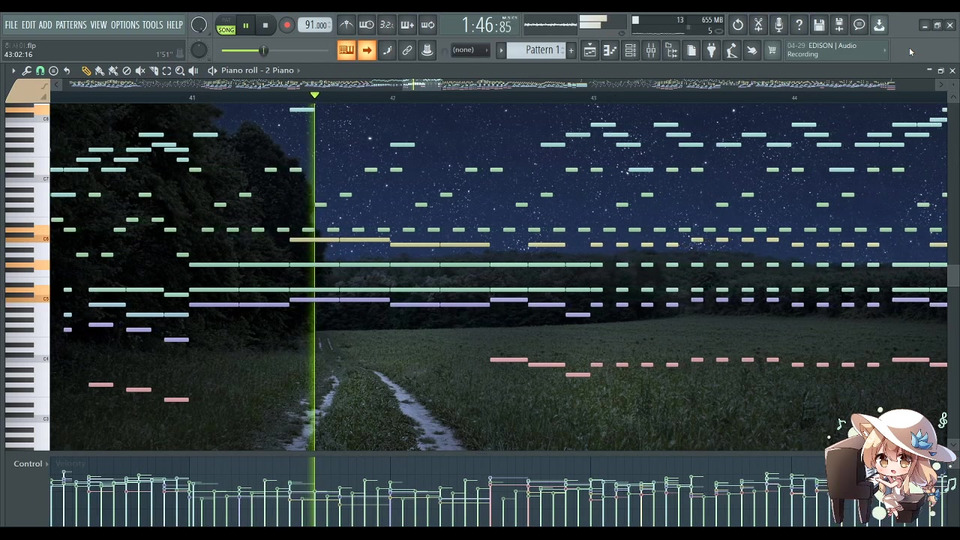The image size is (960, 540).
Task: Open the EDIT menu
Action: [29, 25]
